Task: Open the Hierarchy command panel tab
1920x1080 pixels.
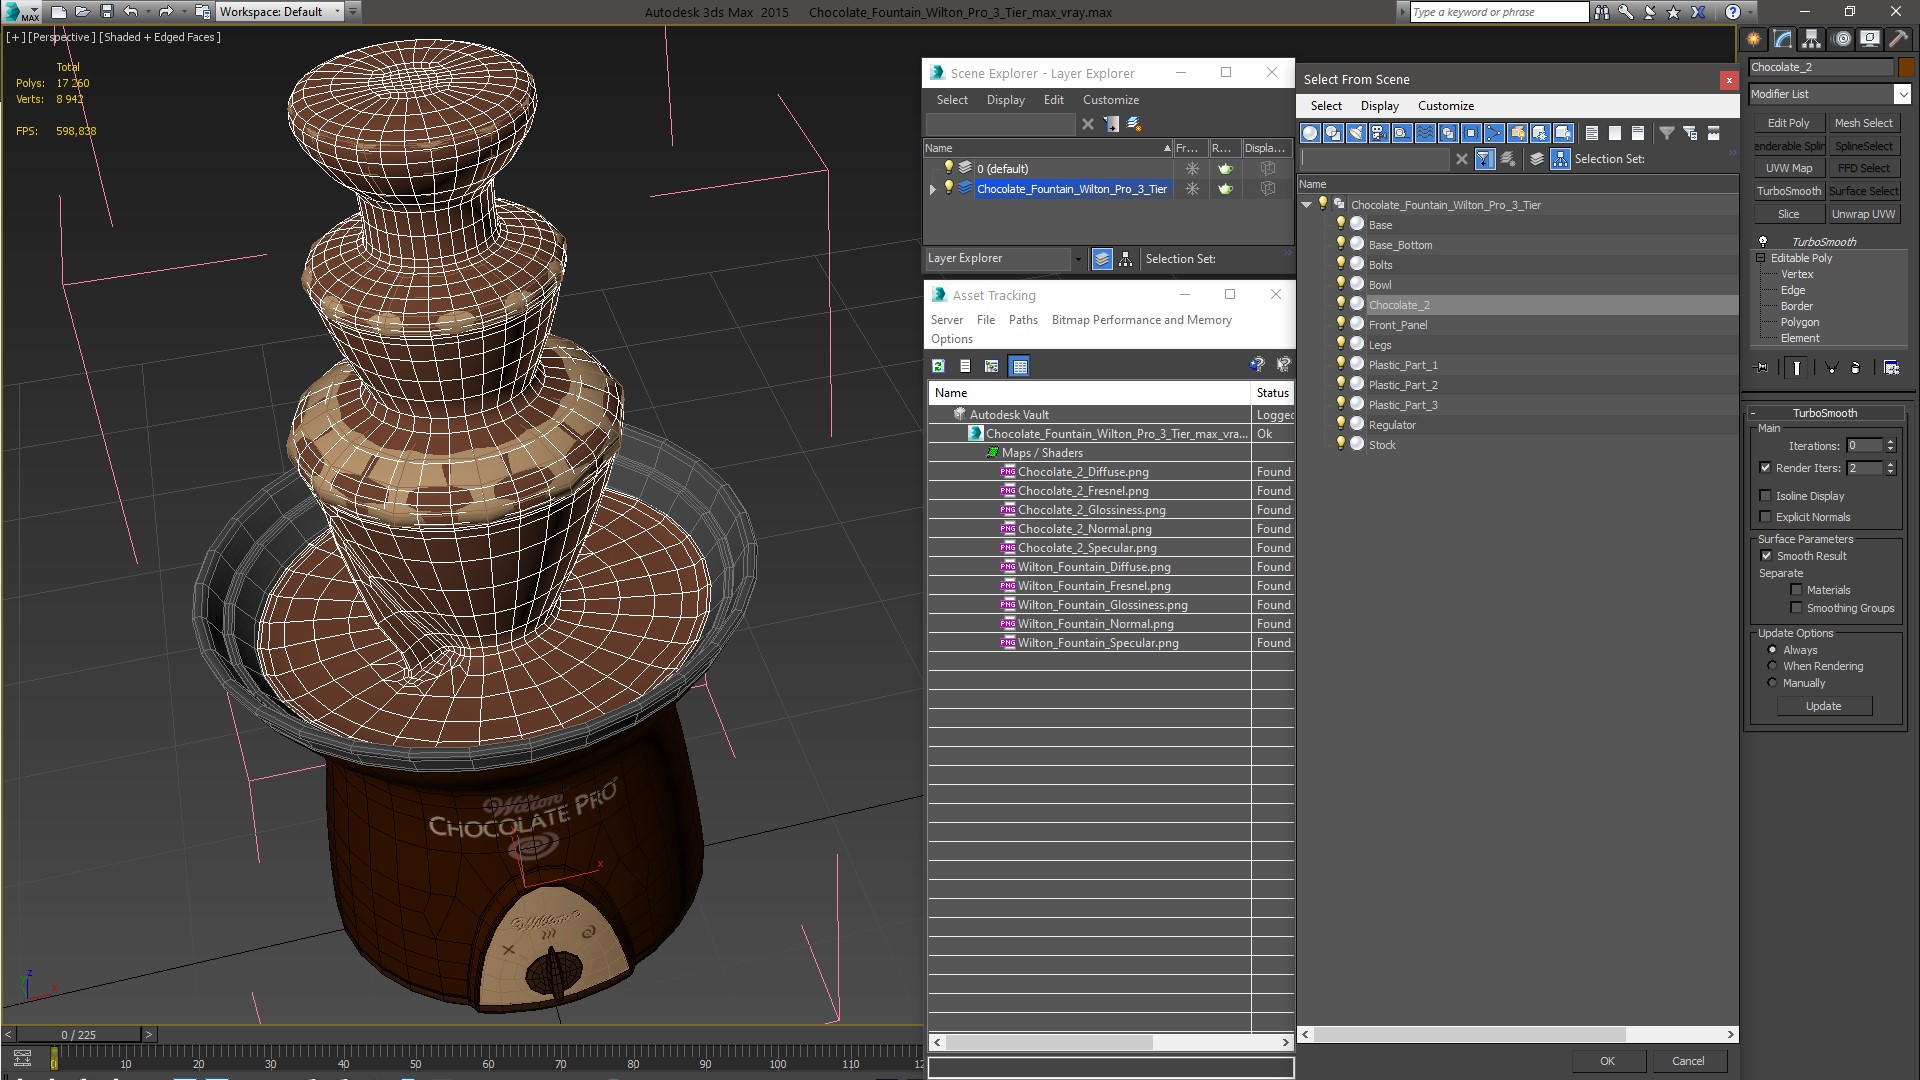Action: [1812, 39]
